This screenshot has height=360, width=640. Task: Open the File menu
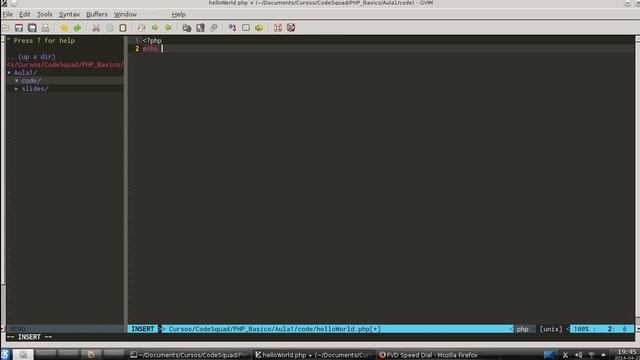pos(7,14)
